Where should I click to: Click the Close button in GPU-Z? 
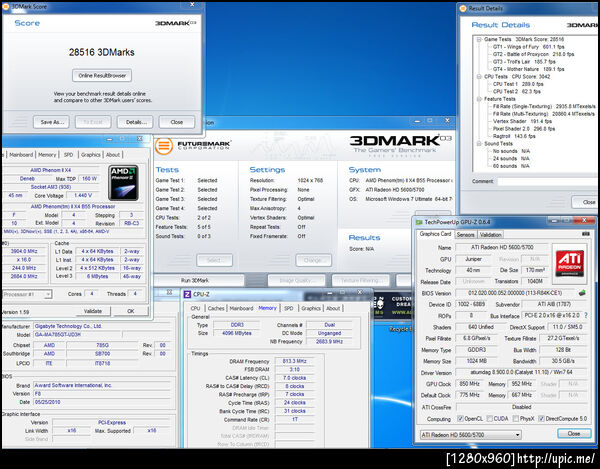click(574, 434)
